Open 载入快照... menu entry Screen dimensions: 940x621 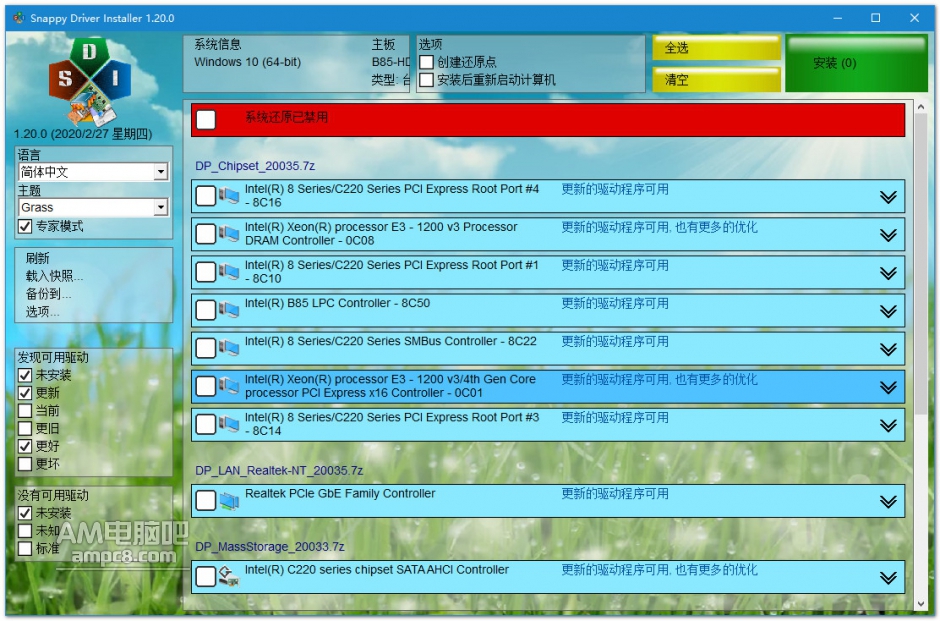pos(54,276)
